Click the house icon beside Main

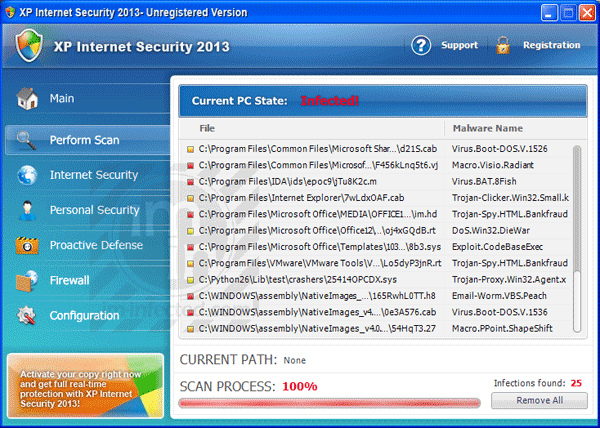click(x=27, y=98)
